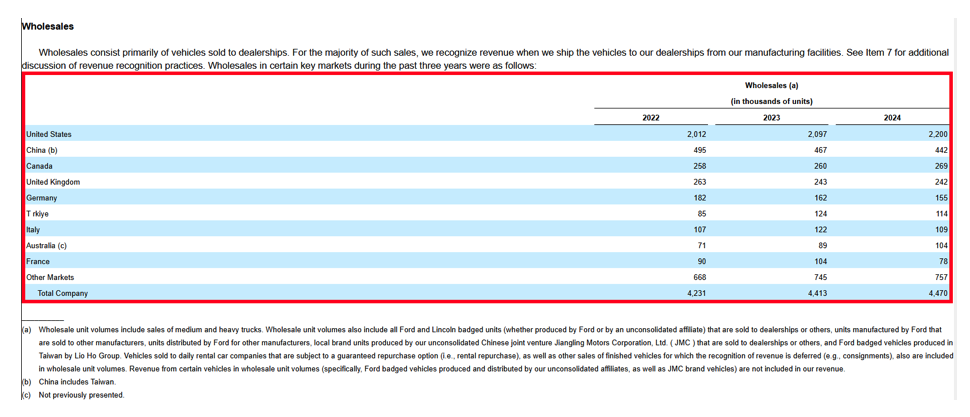Select the 'Not previously presented' footnote

click(x=82, y=395)
